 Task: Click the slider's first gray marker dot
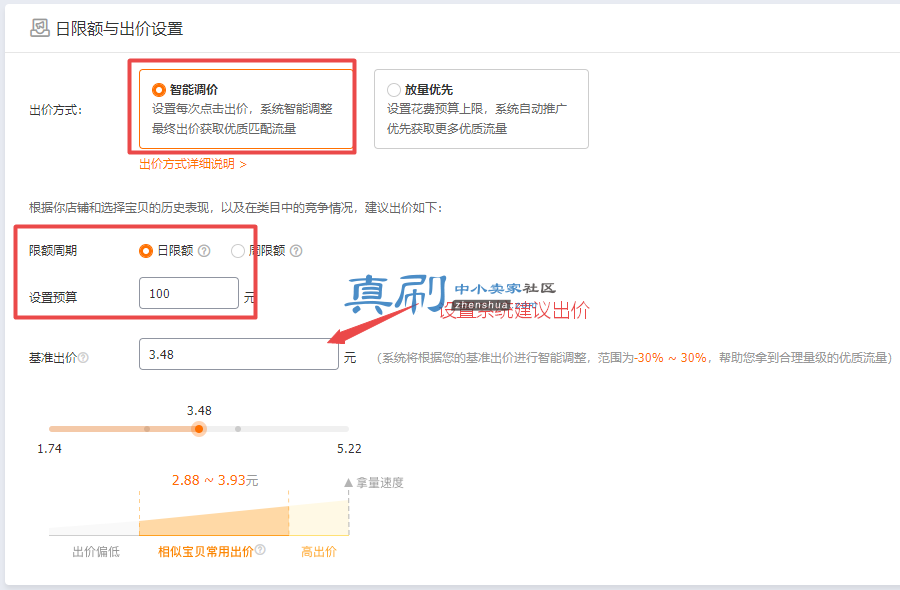147,429
